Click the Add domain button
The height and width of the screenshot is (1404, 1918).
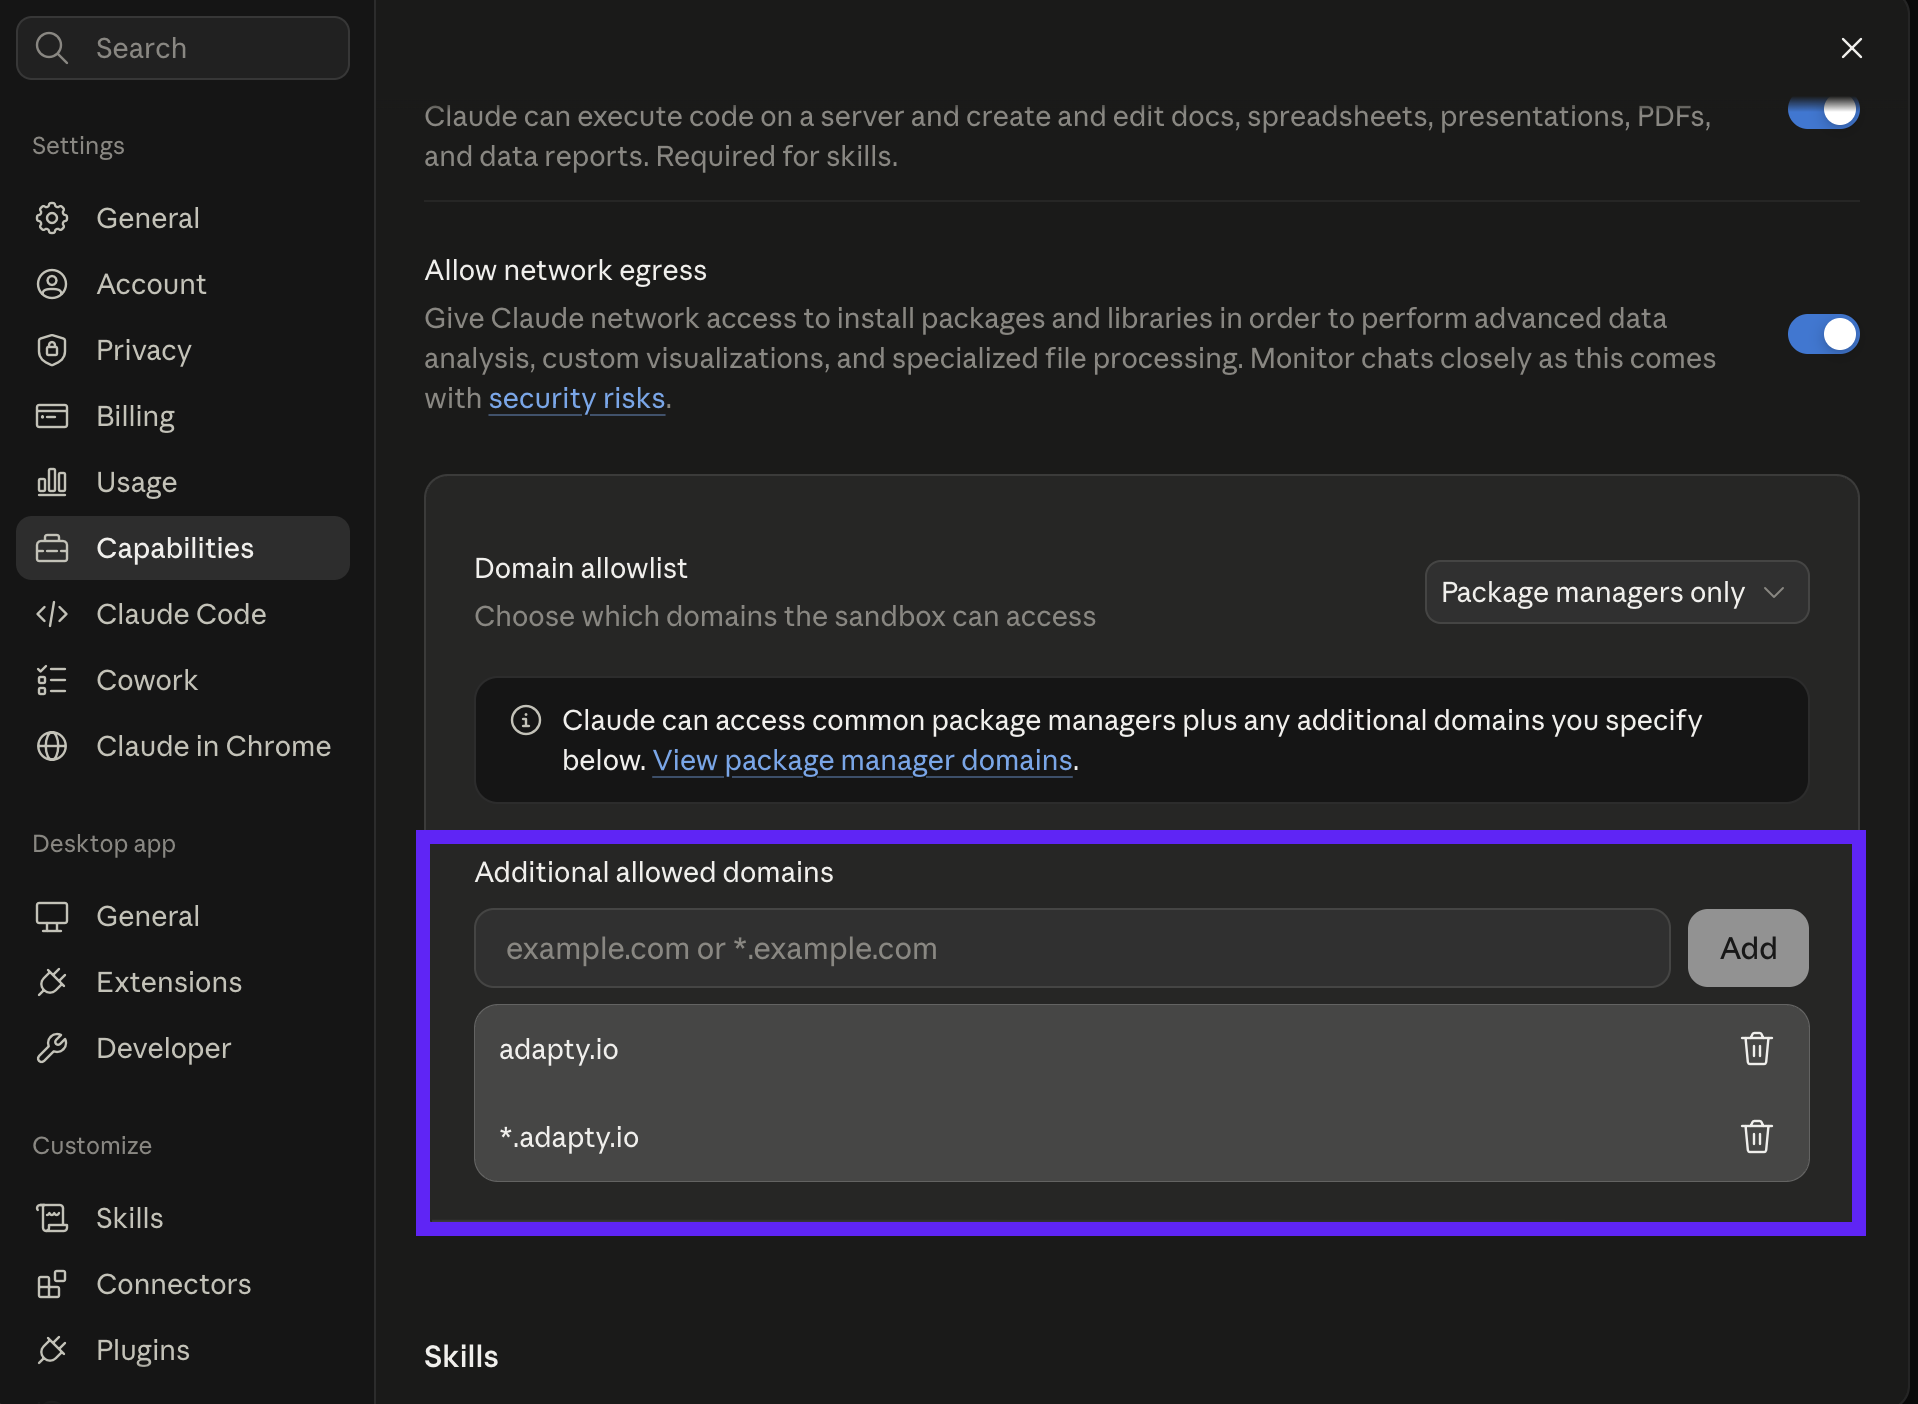(x=1748, y=948)
